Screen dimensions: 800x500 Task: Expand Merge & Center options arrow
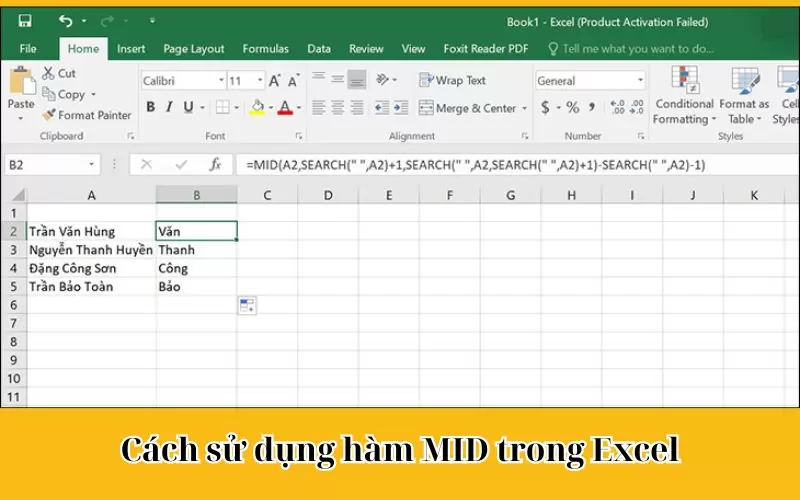(524, 108)
